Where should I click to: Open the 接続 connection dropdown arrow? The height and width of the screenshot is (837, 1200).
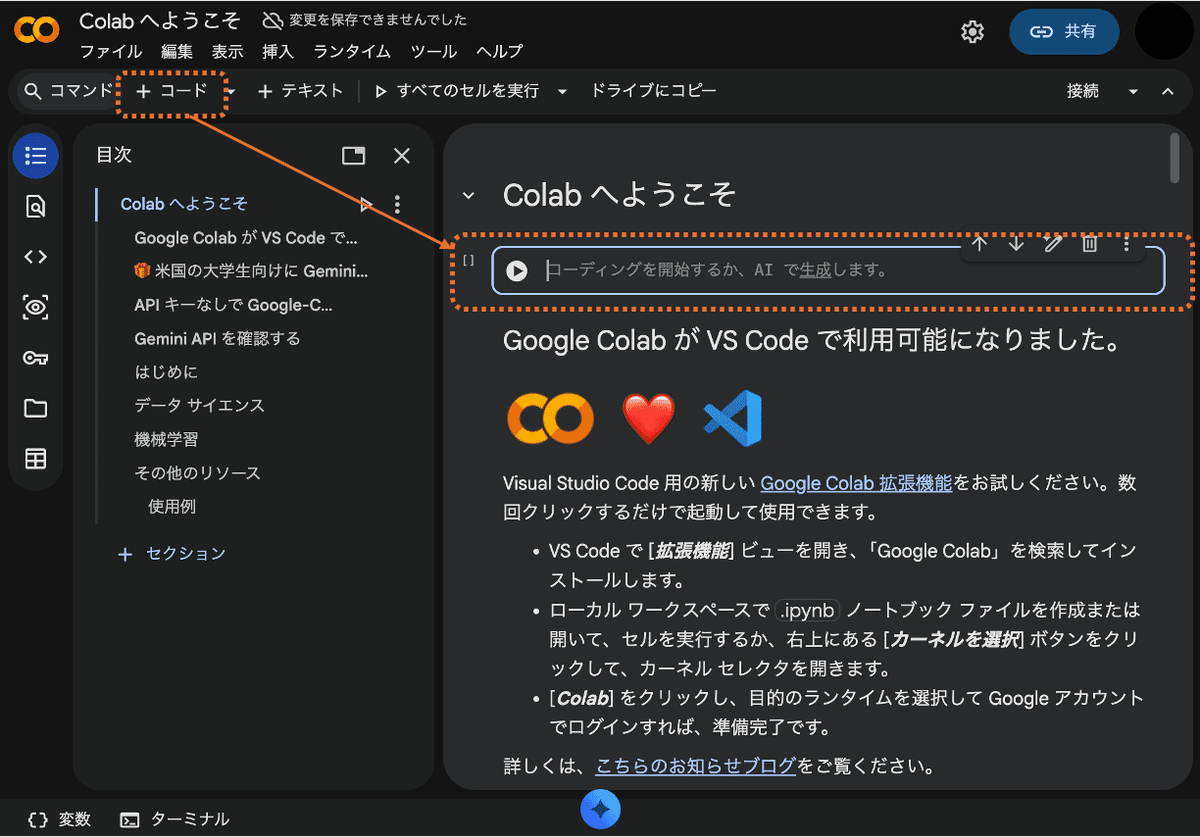(x=1133, y=90)
